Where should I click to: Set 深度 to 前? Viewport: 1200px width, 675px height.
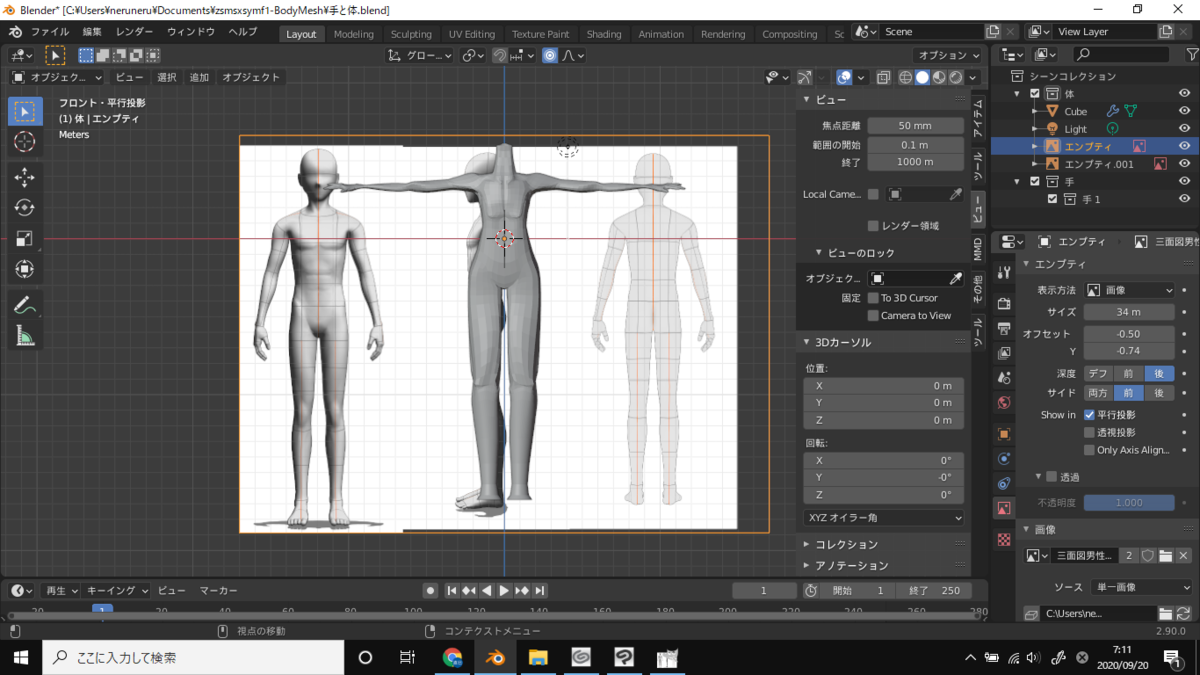point(1128,373)
